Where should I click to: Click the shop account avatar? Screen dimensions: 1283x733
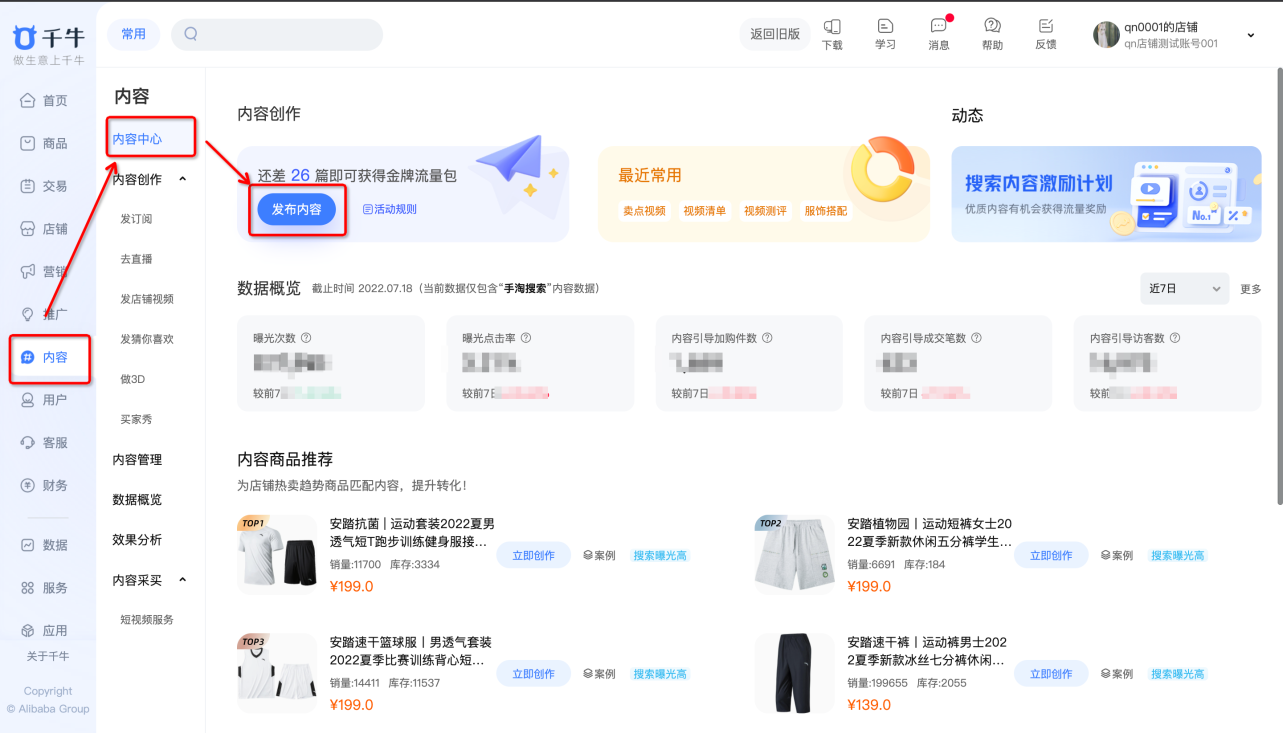pyautogui.click(x=1106, y=35)
